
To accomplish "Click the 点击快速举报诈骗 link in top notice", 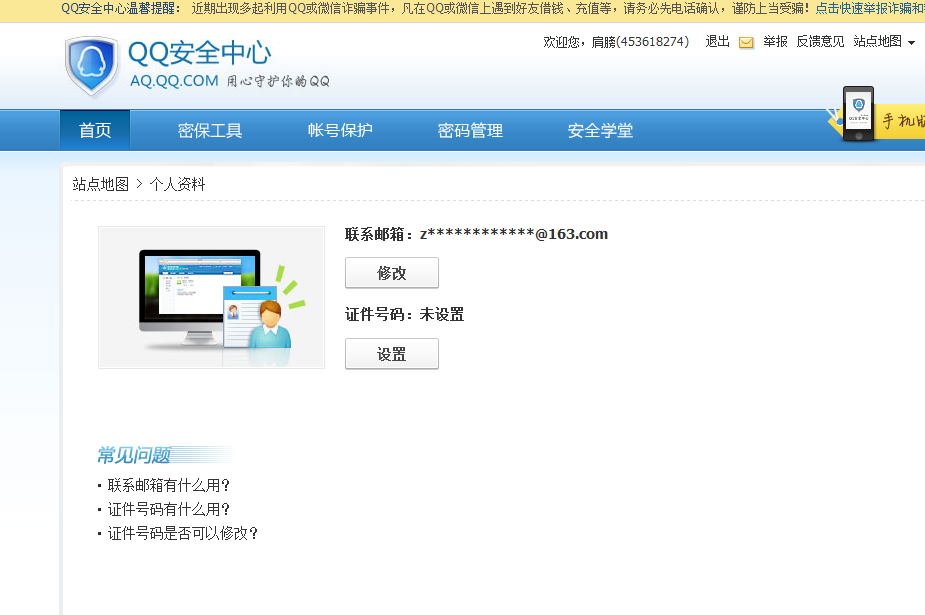I will pyautogui.click(x=870, y=8).
